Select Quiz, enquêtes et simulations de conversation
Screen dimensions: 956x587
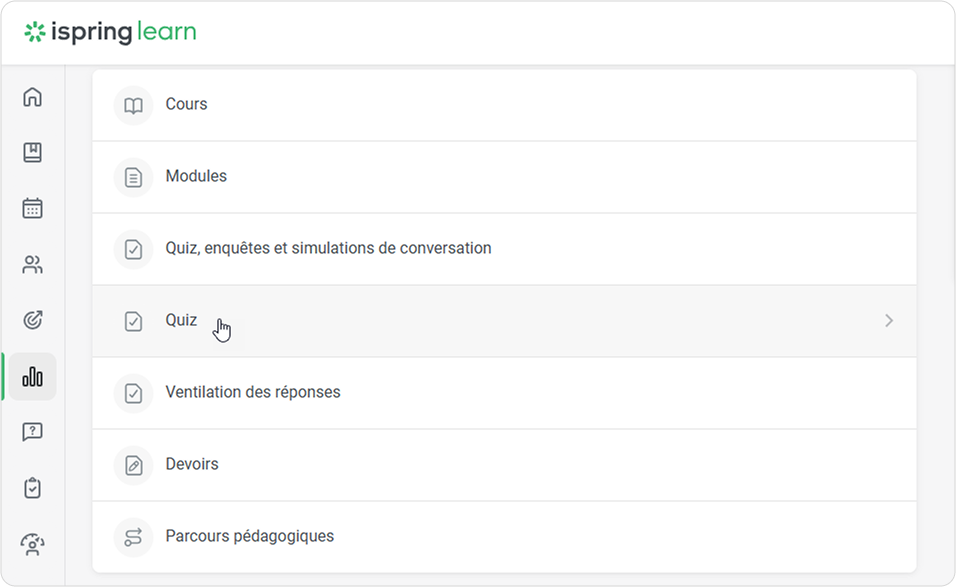point(328,248)
